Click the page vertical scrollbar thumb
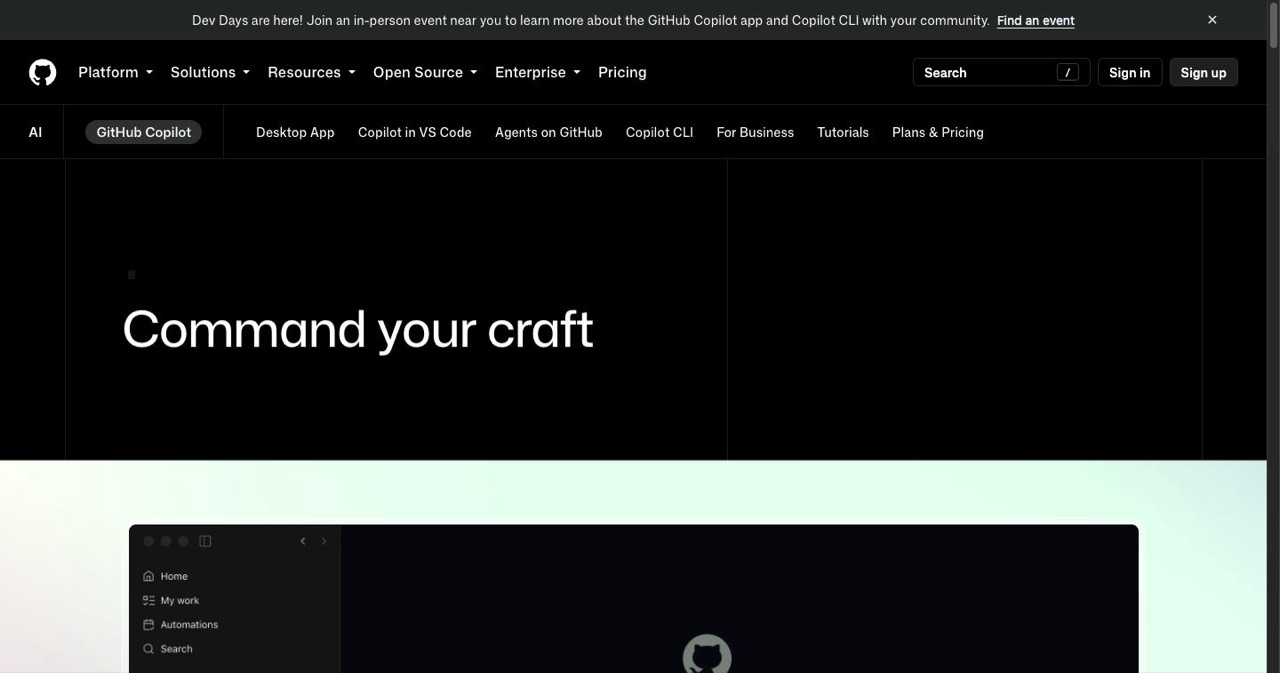This screenshot has height=673, width=1280. click(1273, 25)
